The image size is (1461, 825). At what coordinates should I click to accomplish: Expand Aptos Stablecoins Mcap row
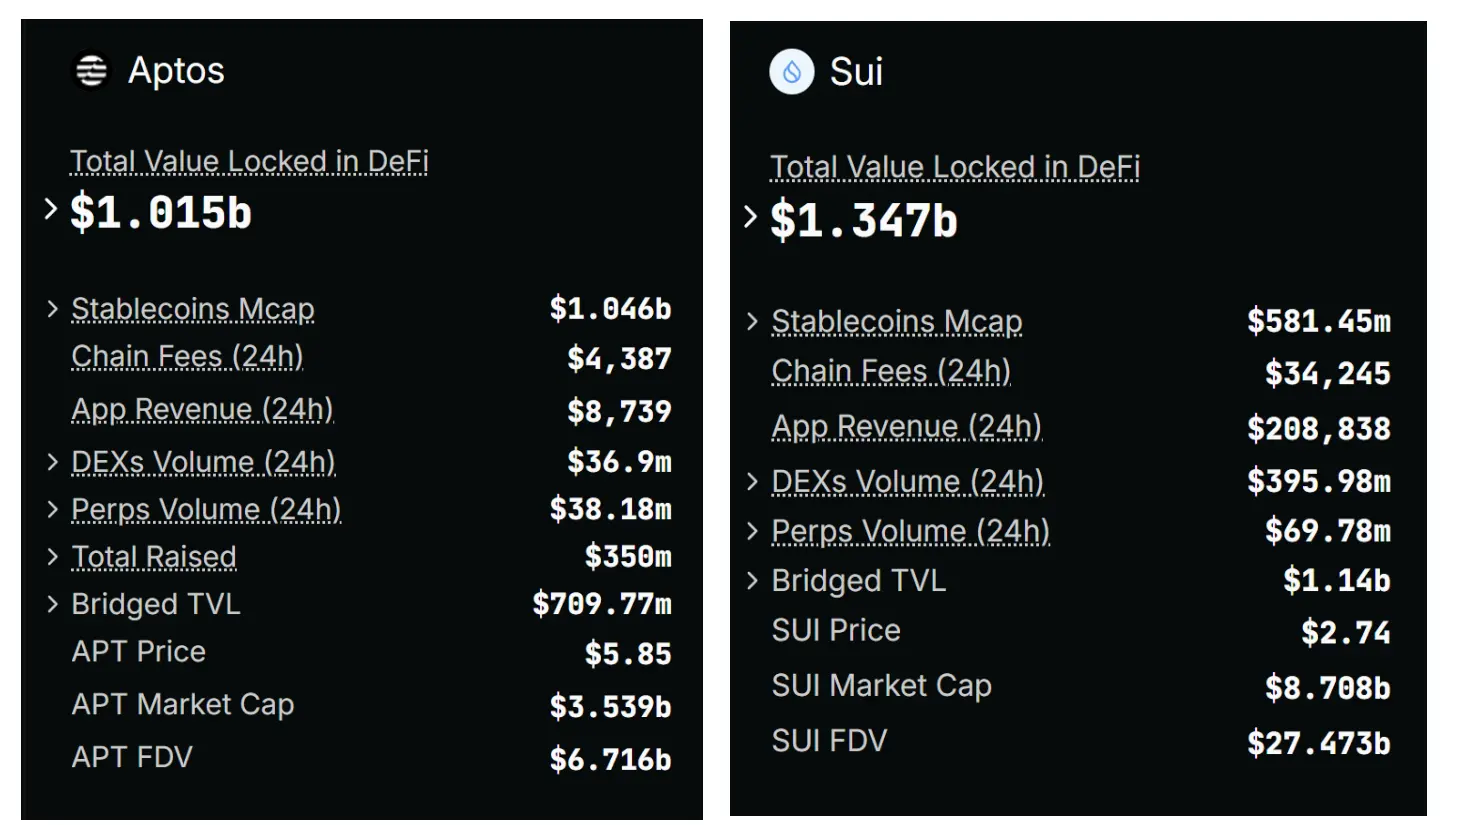coord(53,309)
